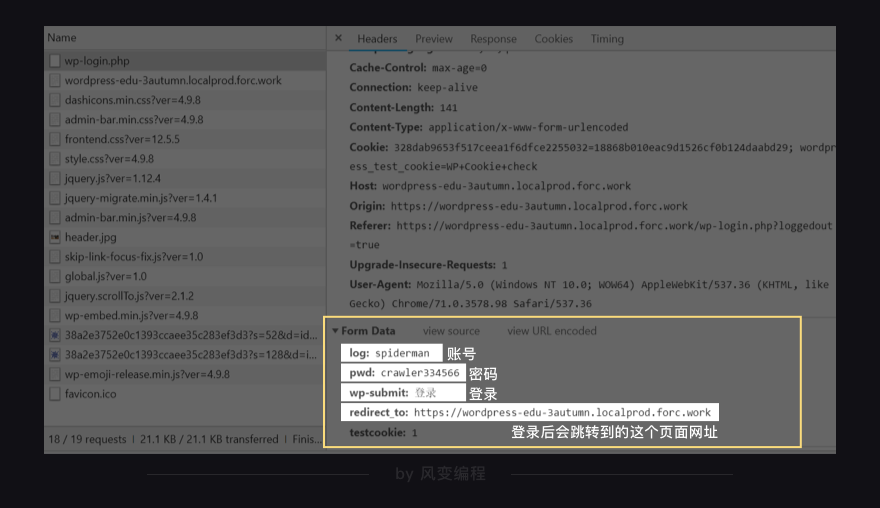Switch to the Preview tab
The width and height of the screenshot is (880, 508).
(x=434, y=39)
